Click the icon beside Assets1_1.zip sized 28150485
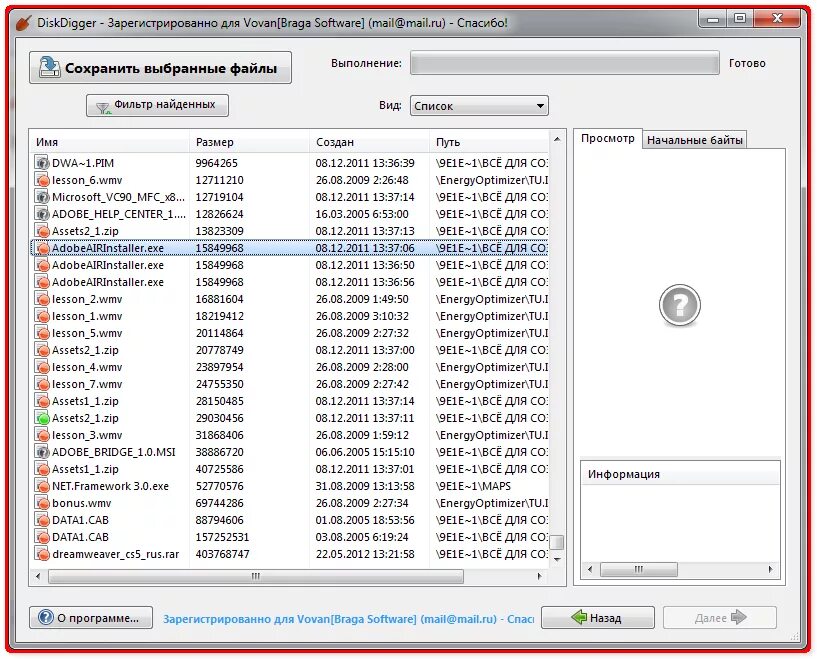 (42, 401)
